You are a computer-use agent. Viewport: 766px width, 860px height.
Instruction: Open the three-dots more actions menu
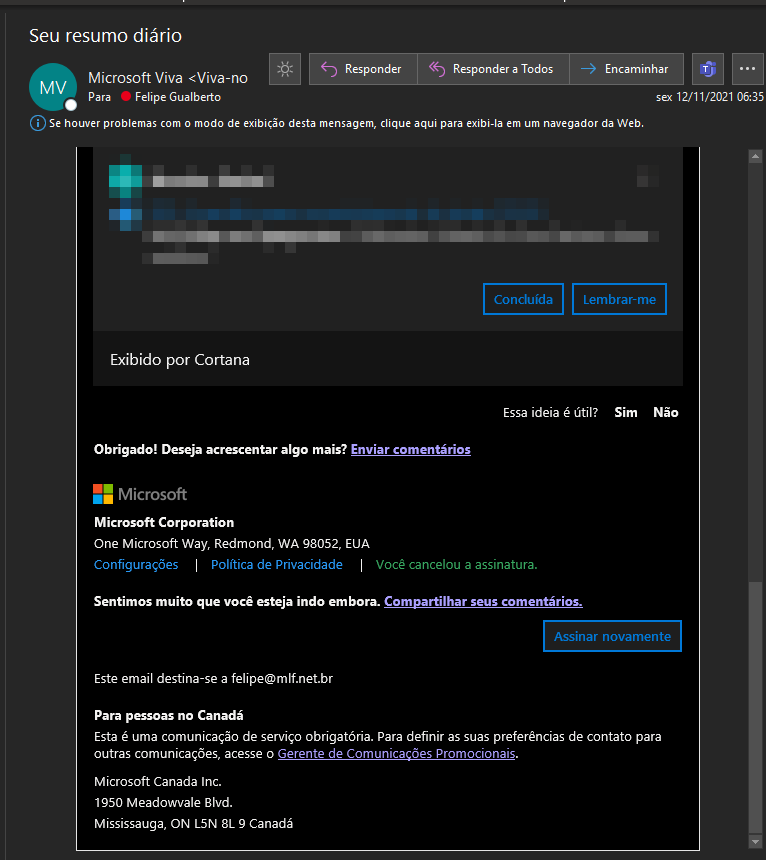[747, 69]
